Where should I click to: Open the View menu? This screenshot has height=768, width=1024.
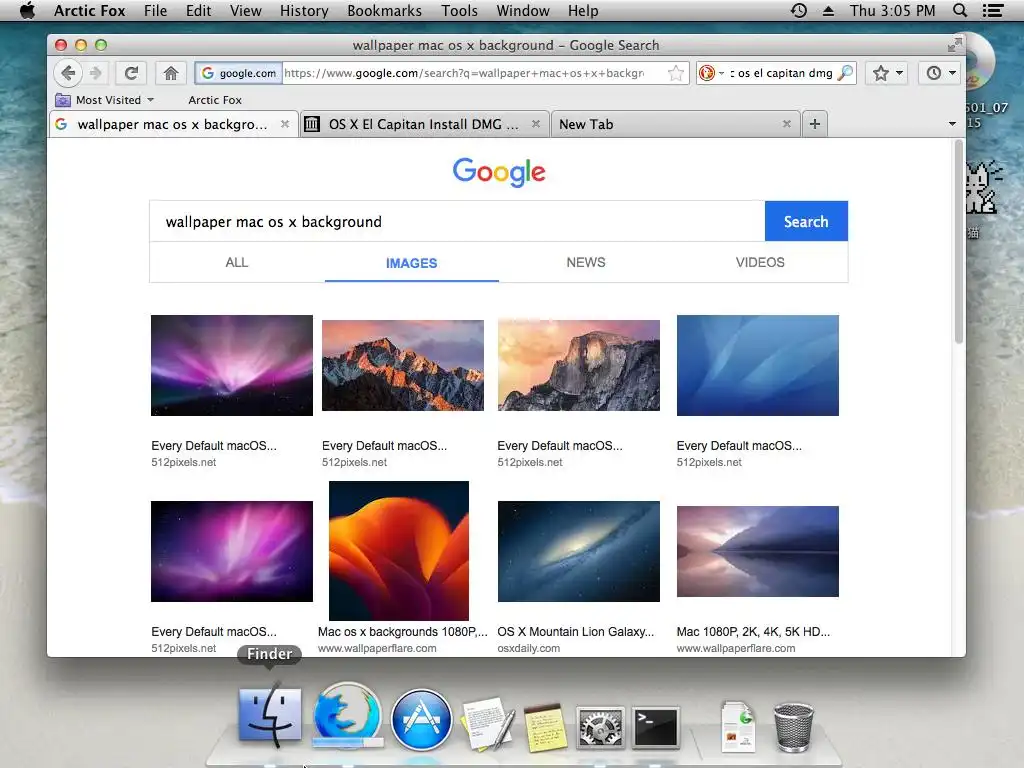246,10
